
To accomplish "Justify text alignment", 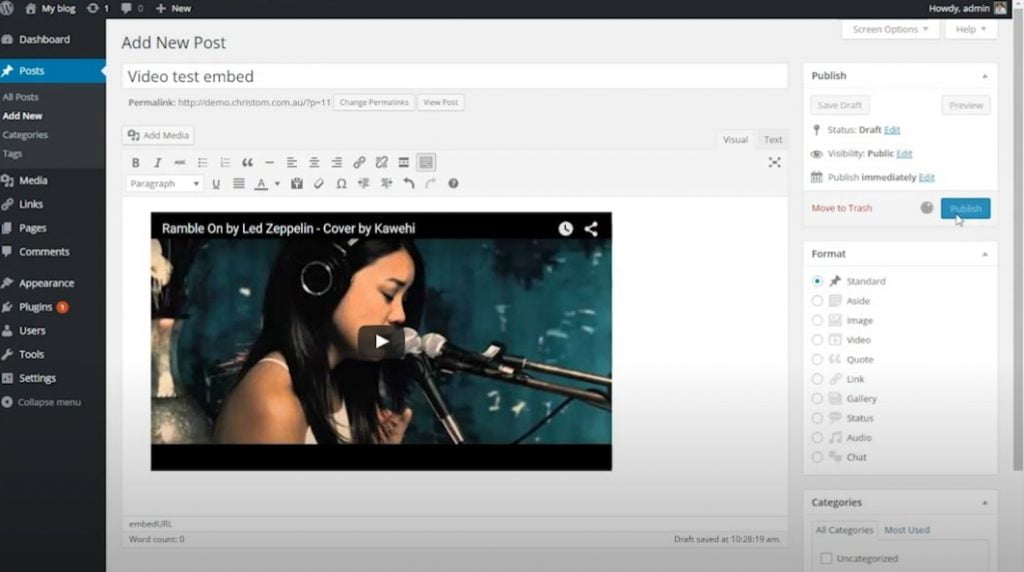I will tap(238, 184).
